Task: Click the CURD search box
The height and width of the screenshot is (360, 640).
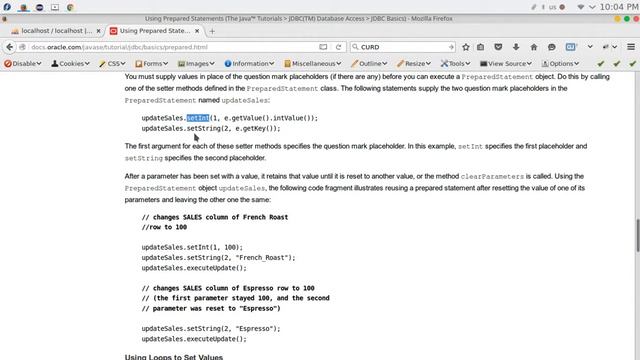Action: [402, 47]
